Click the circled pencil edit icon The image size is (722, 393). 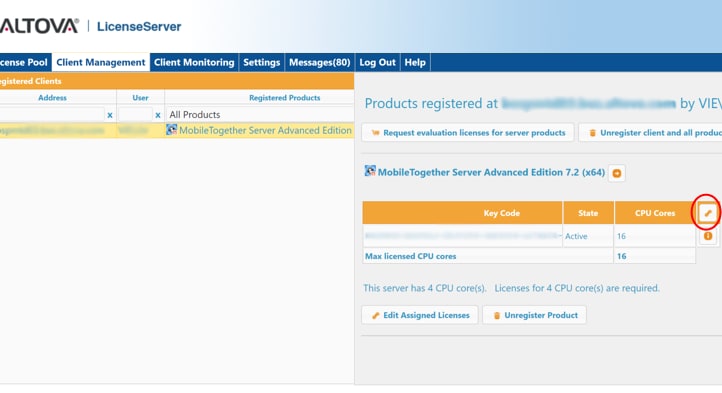tap(708, 213)
